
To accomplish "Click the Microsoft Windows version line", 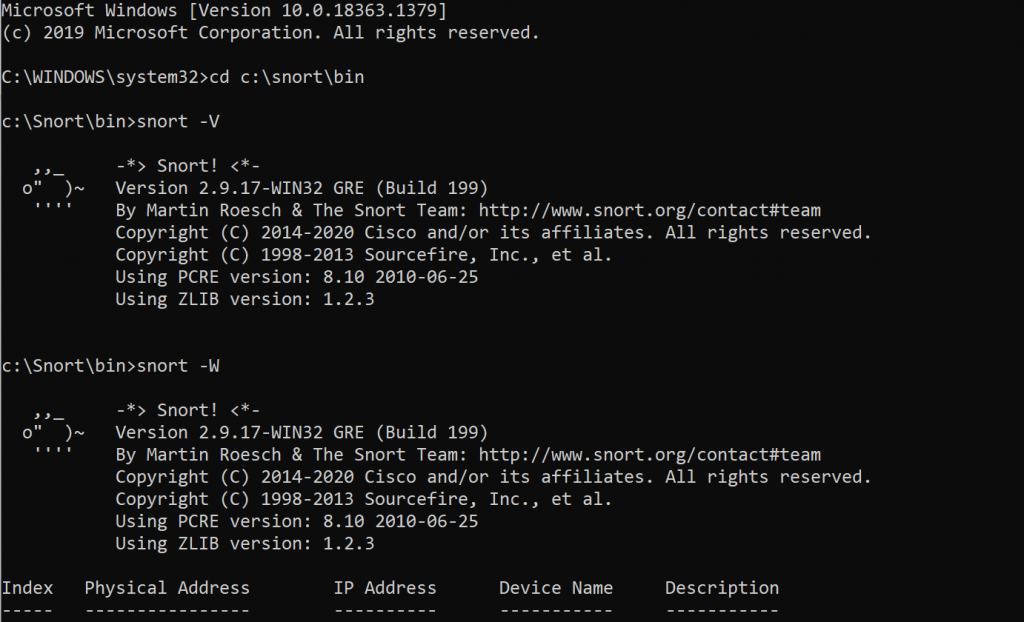I will [224, 10].
